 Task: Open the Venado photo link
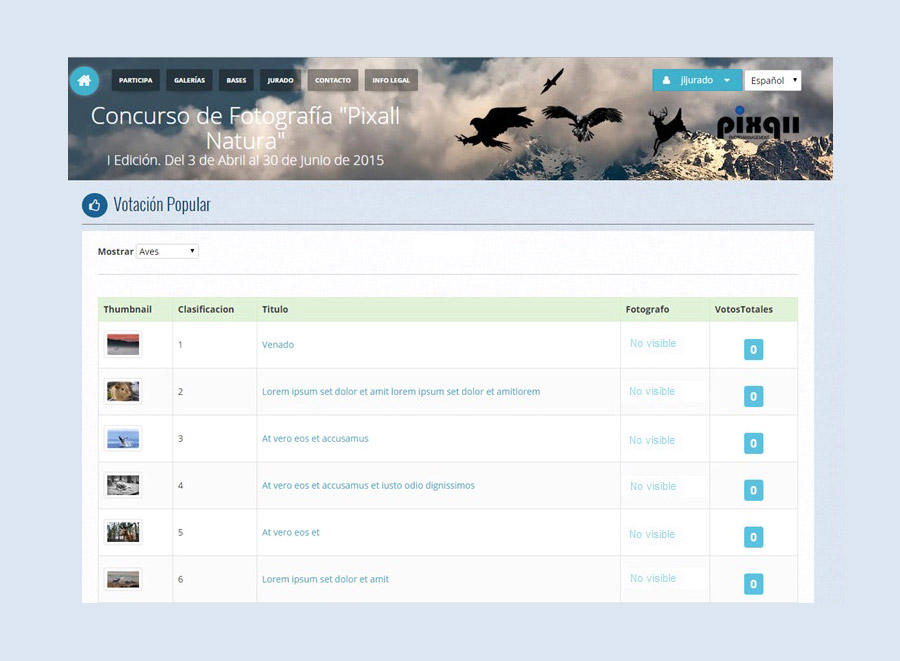pyautogui.click(x=278, y=345)
